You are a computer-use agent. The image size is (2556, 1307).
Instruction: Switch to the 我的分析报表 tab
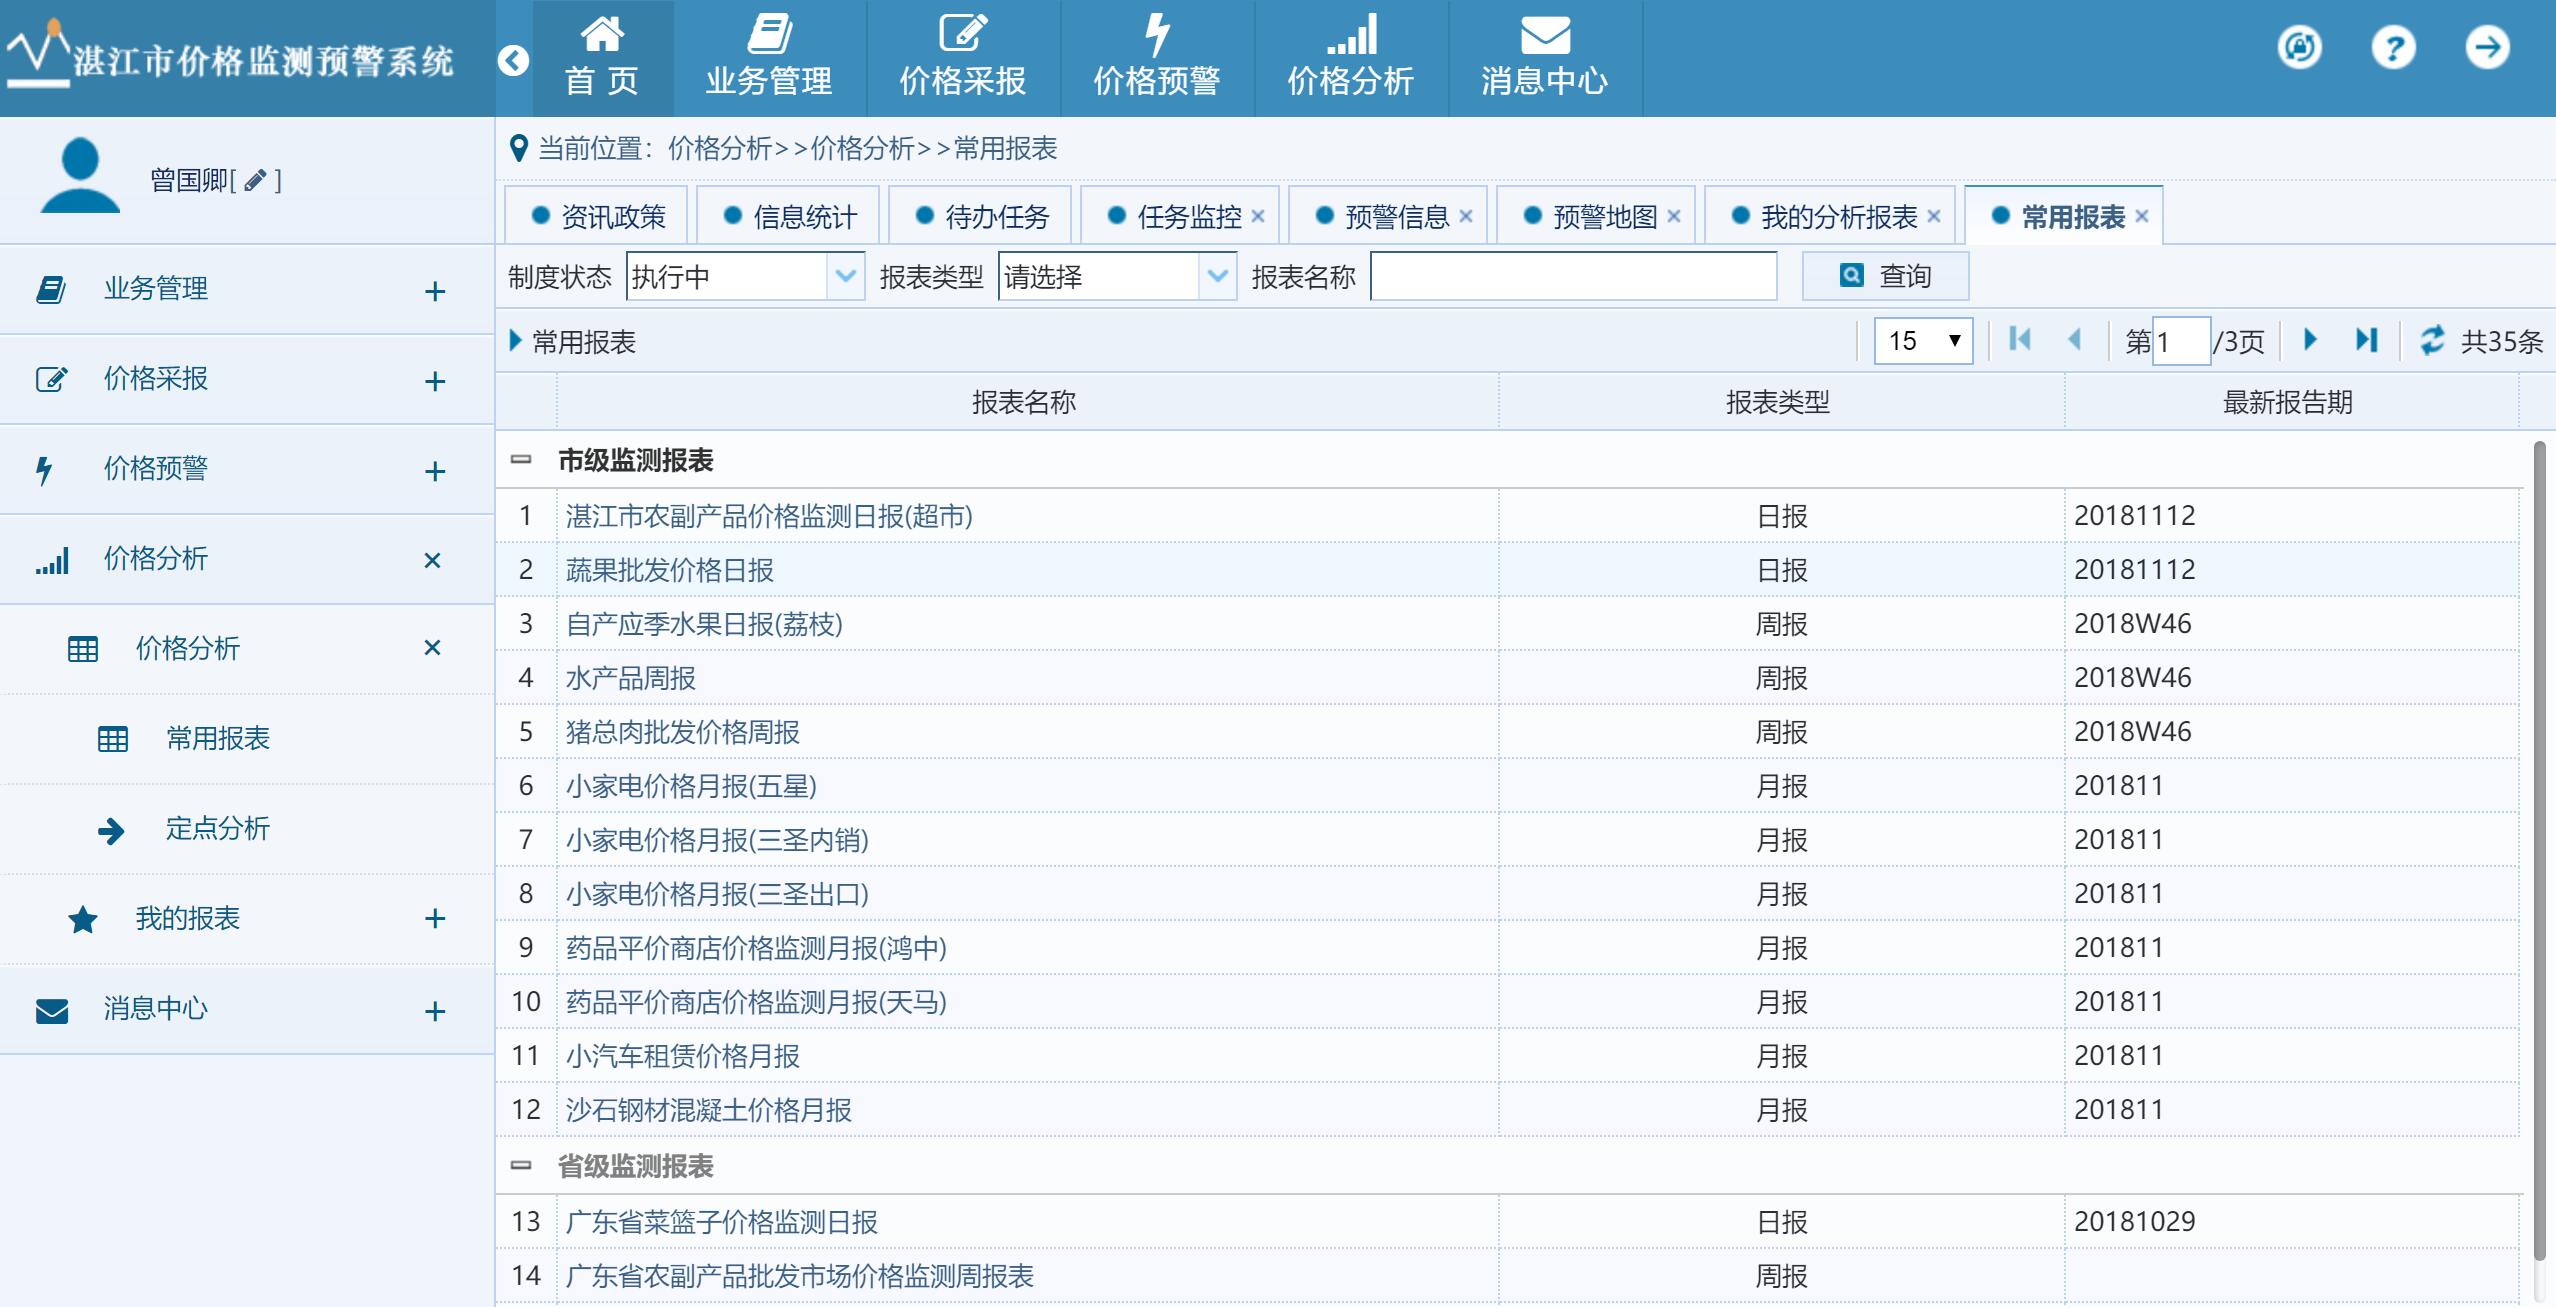point(1837,216)
